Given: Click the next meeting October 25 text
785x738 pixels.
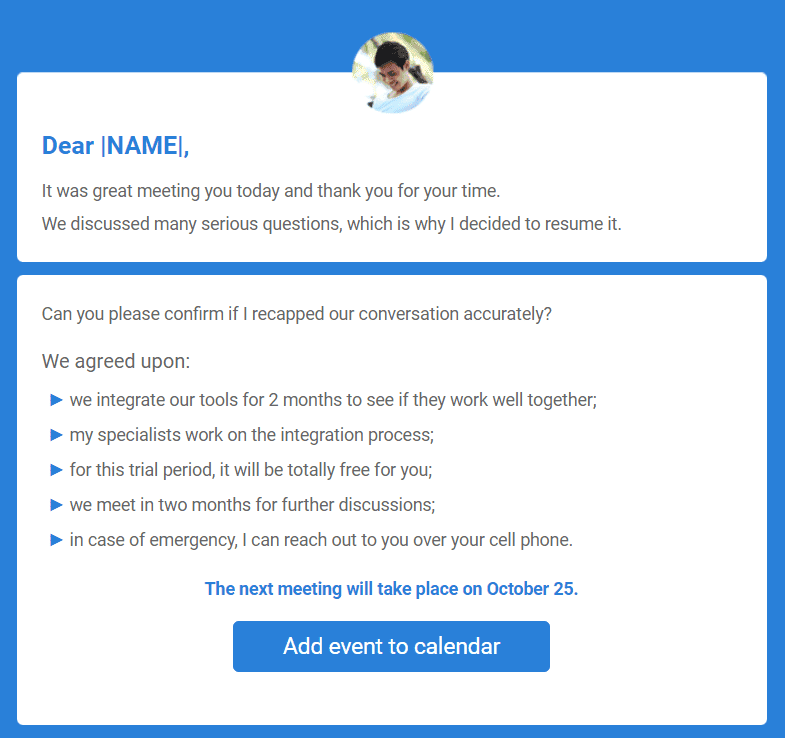Looking at the screenshot, I should pyautogui.click(x=391, y=589).
